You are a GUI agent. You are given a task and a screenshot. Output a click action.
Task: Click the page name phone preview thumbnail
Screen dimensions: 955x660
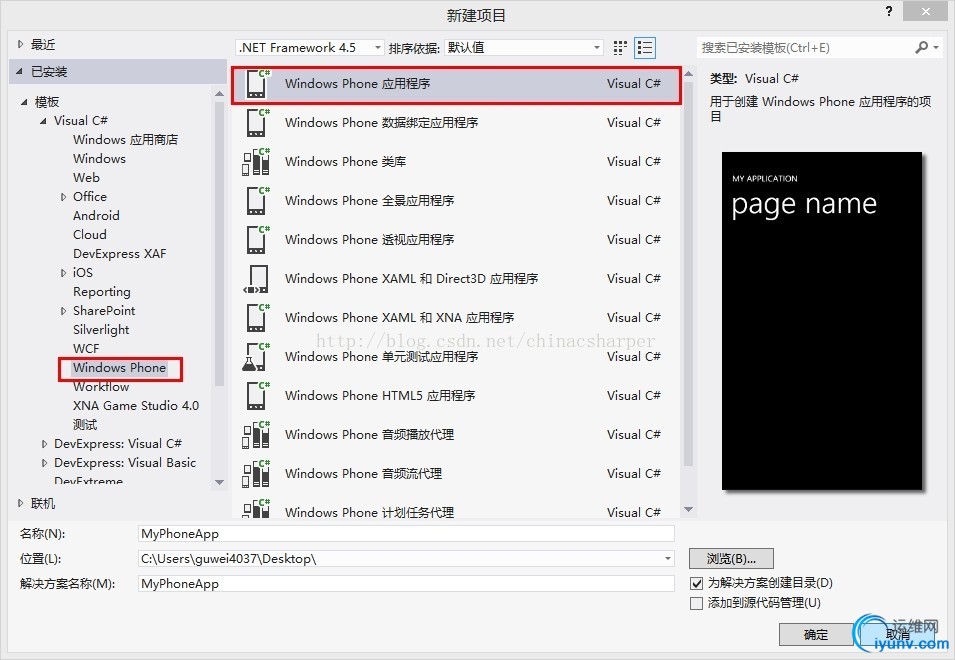click(x=822, y=321)
